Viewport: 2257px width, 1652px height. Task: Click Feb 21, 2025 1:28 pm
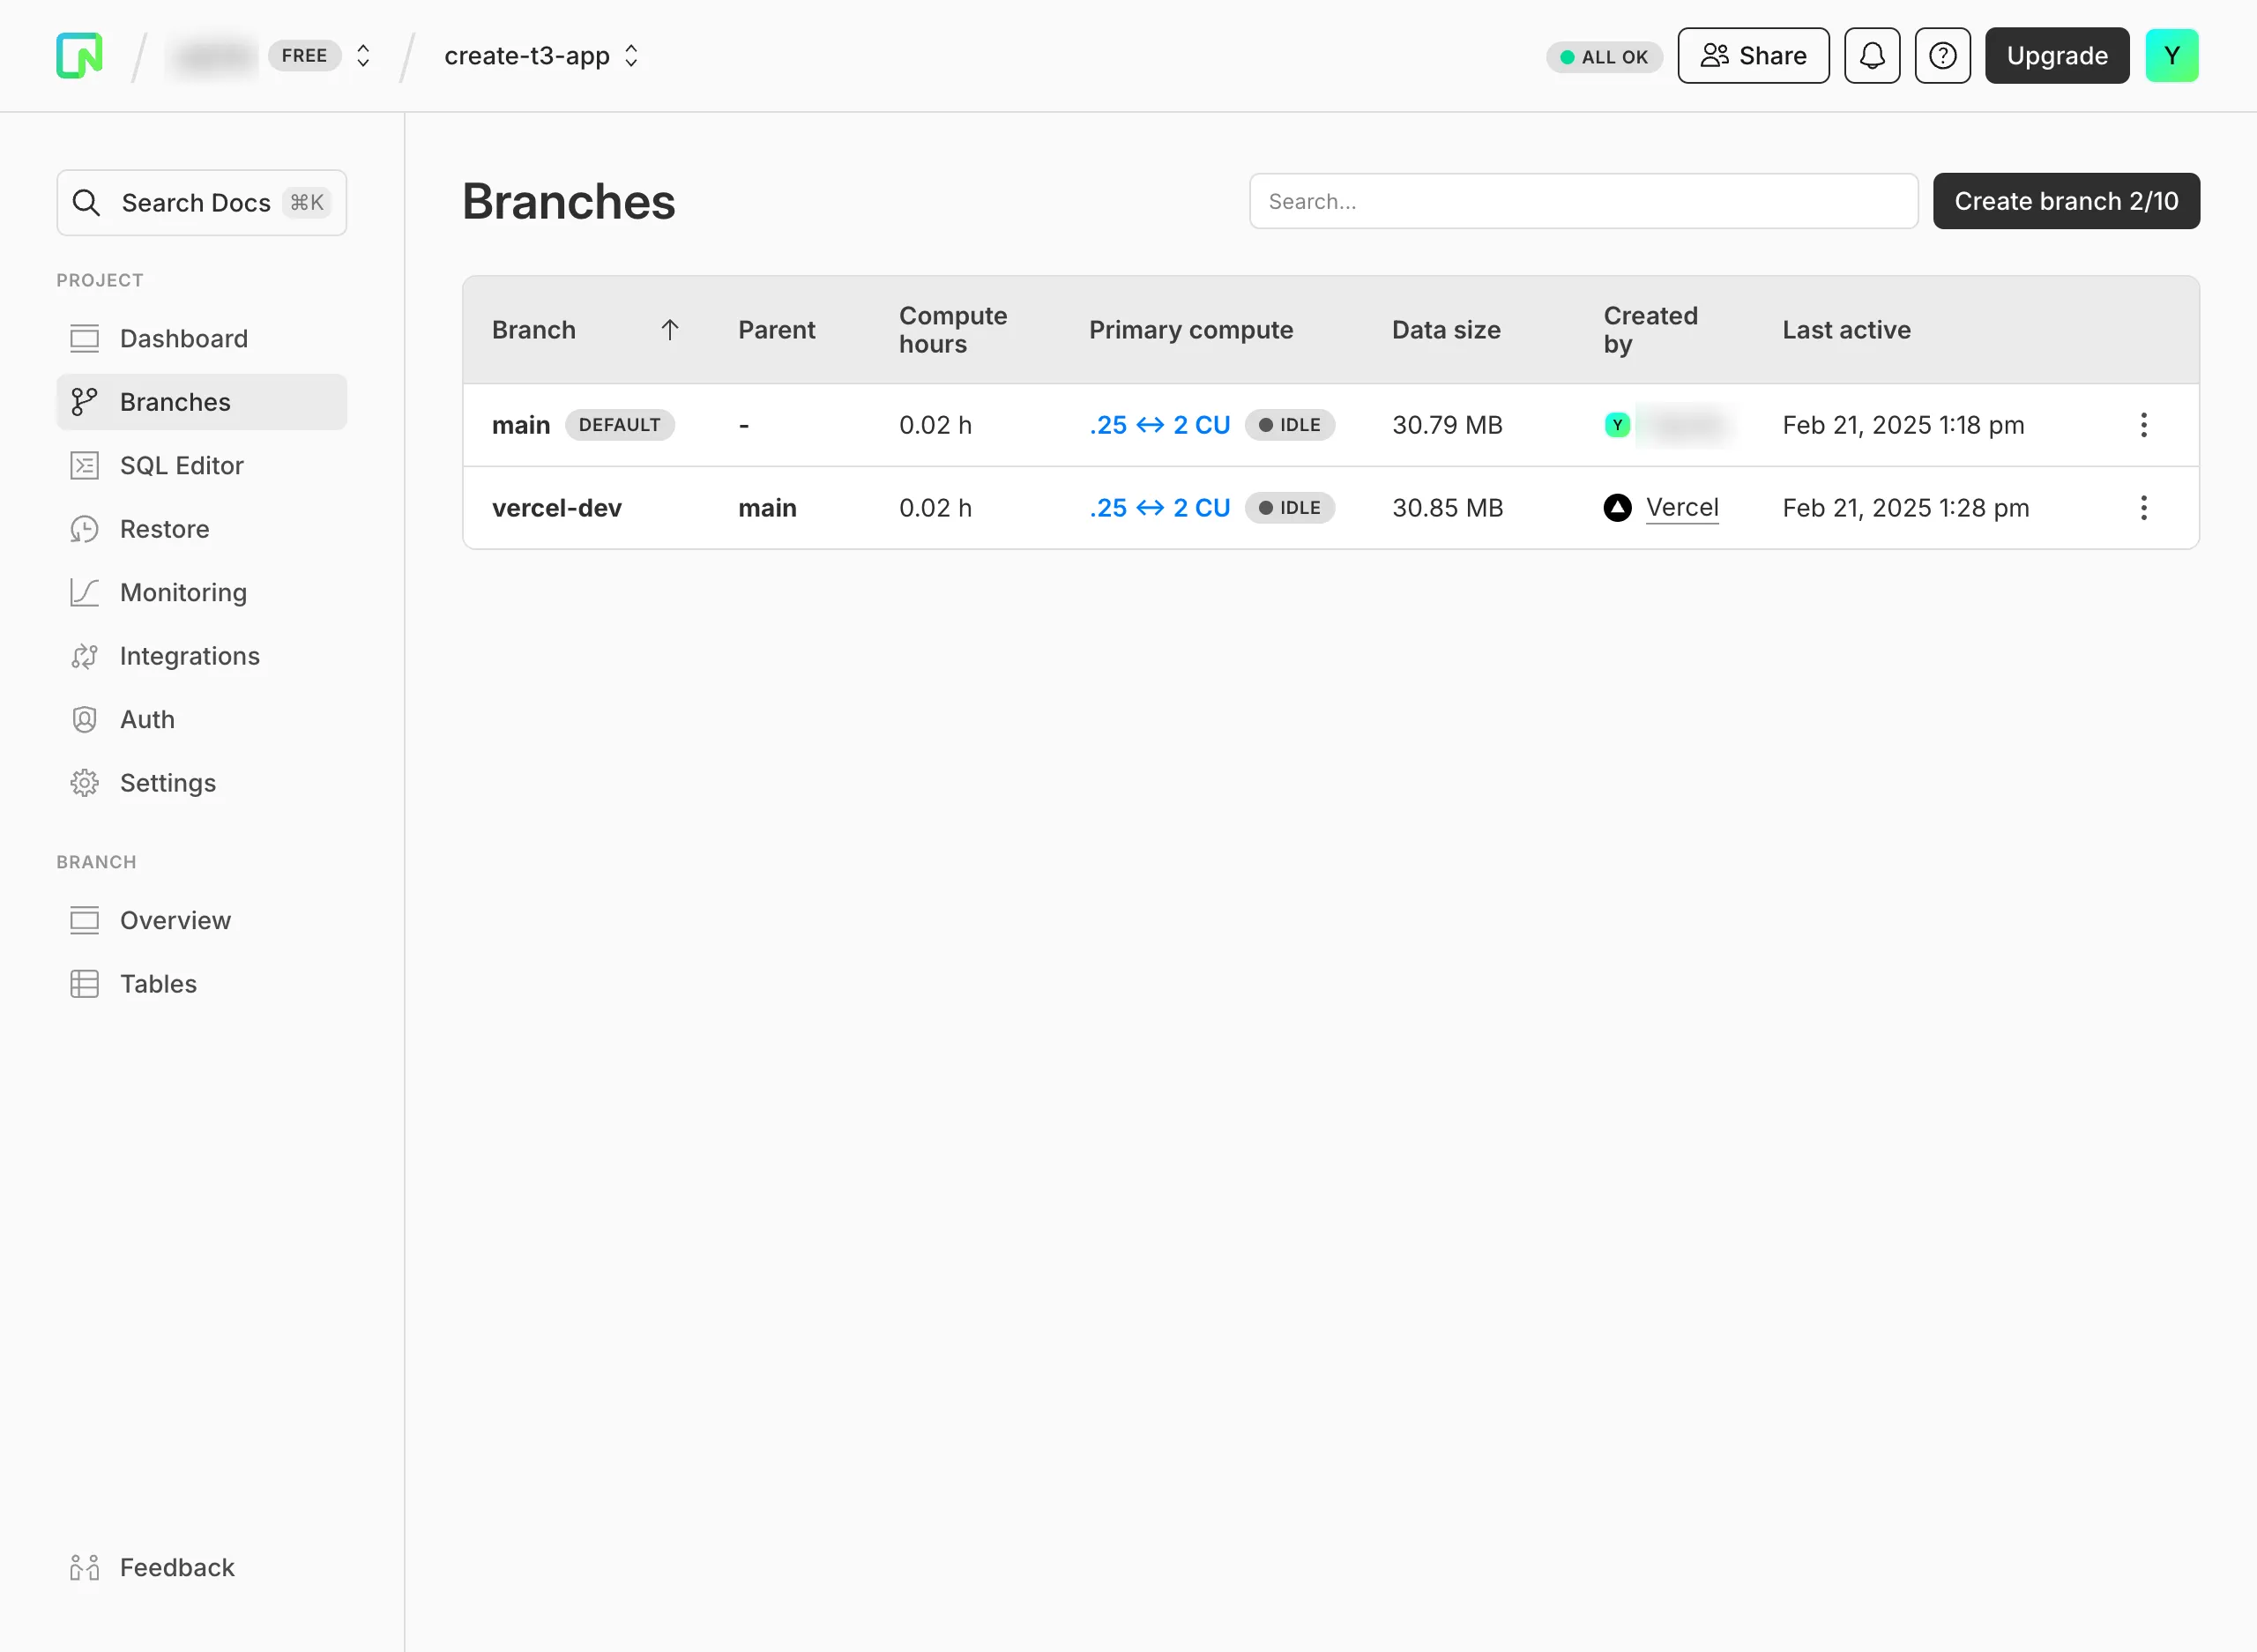pyautogui.click(x=1905, y=508)
